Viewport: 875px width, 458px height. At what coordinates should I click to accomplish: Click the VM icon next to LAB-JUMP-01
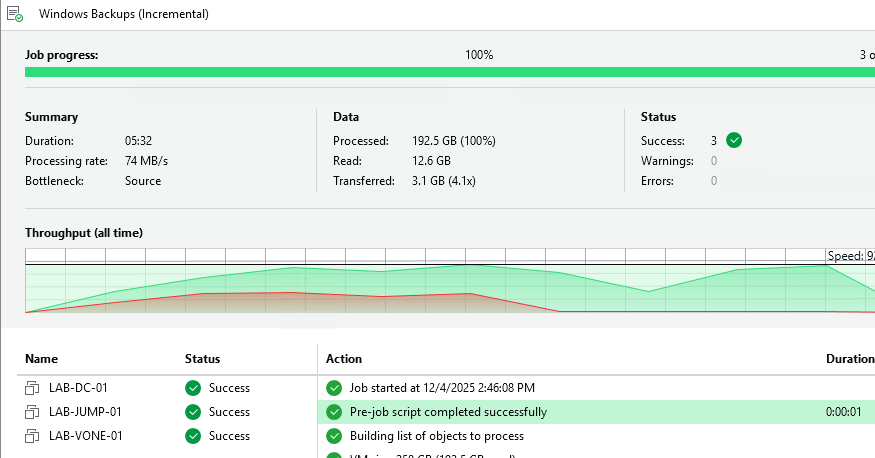(33, 412)
